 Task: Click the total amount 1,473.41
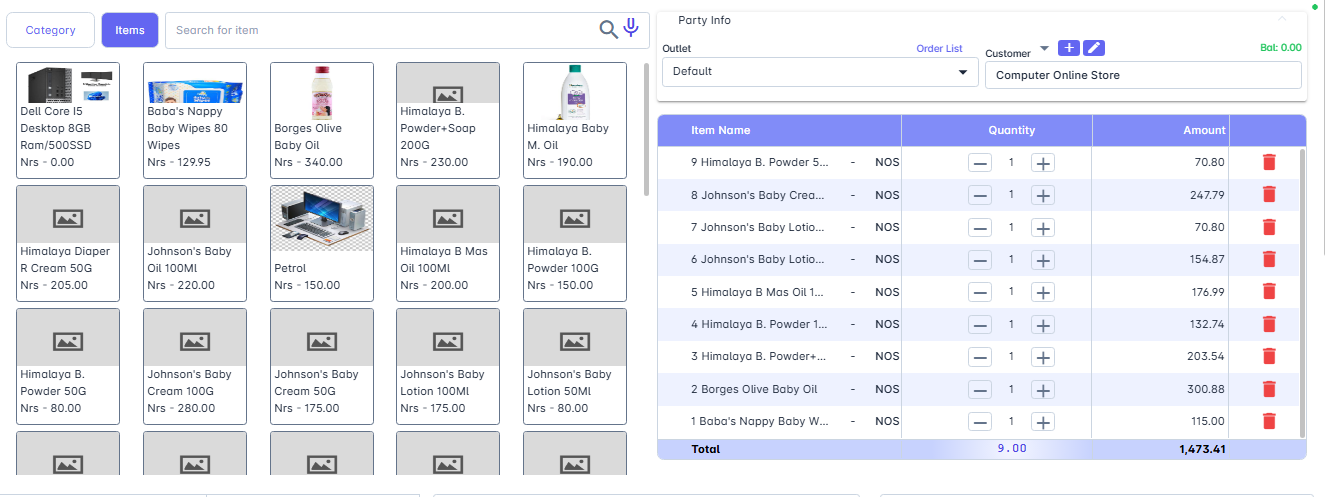point(1202,449)
